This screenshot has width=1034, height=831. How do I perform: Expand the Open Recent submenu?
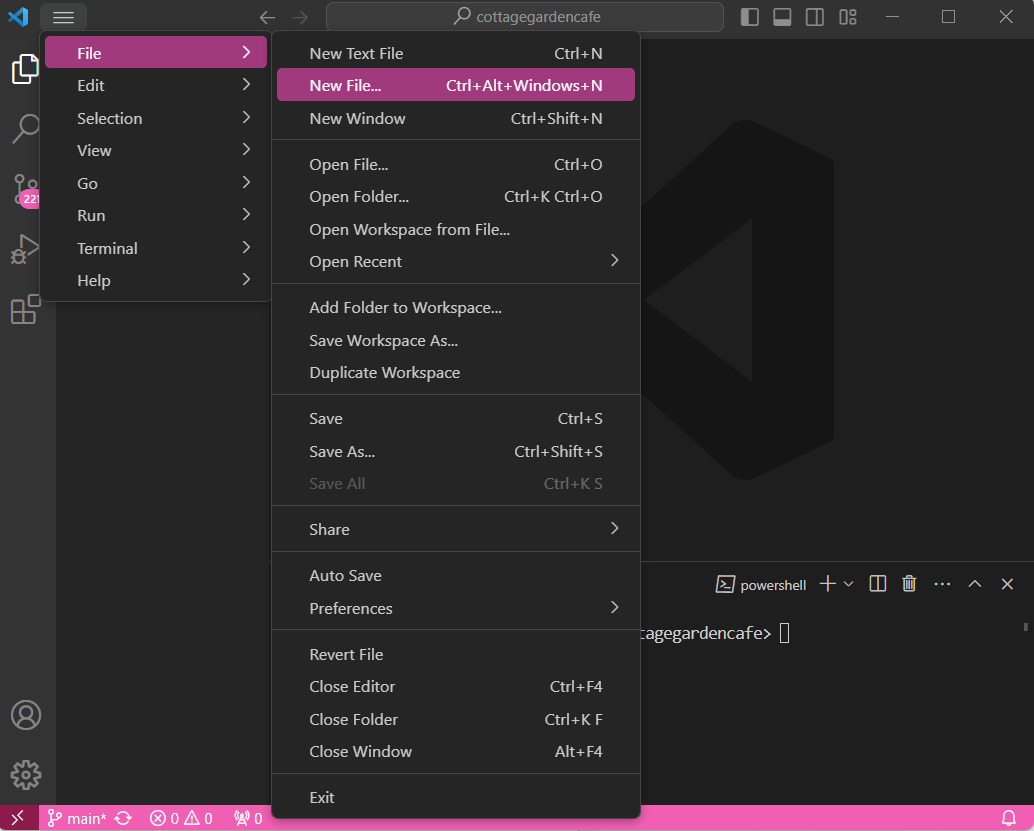456,260
